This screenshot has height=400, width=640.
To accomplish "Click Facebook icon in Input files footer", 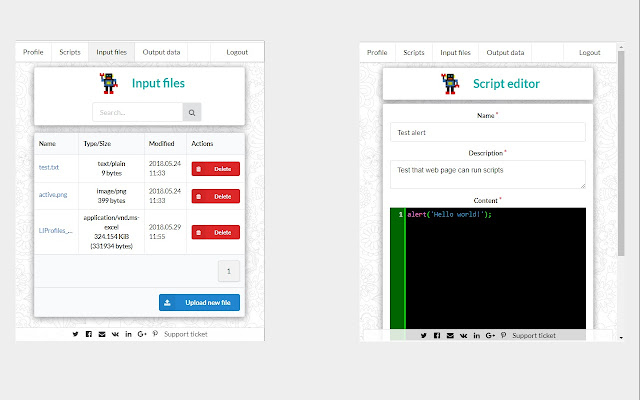I will pyautogui.click(x=89, y=334).
